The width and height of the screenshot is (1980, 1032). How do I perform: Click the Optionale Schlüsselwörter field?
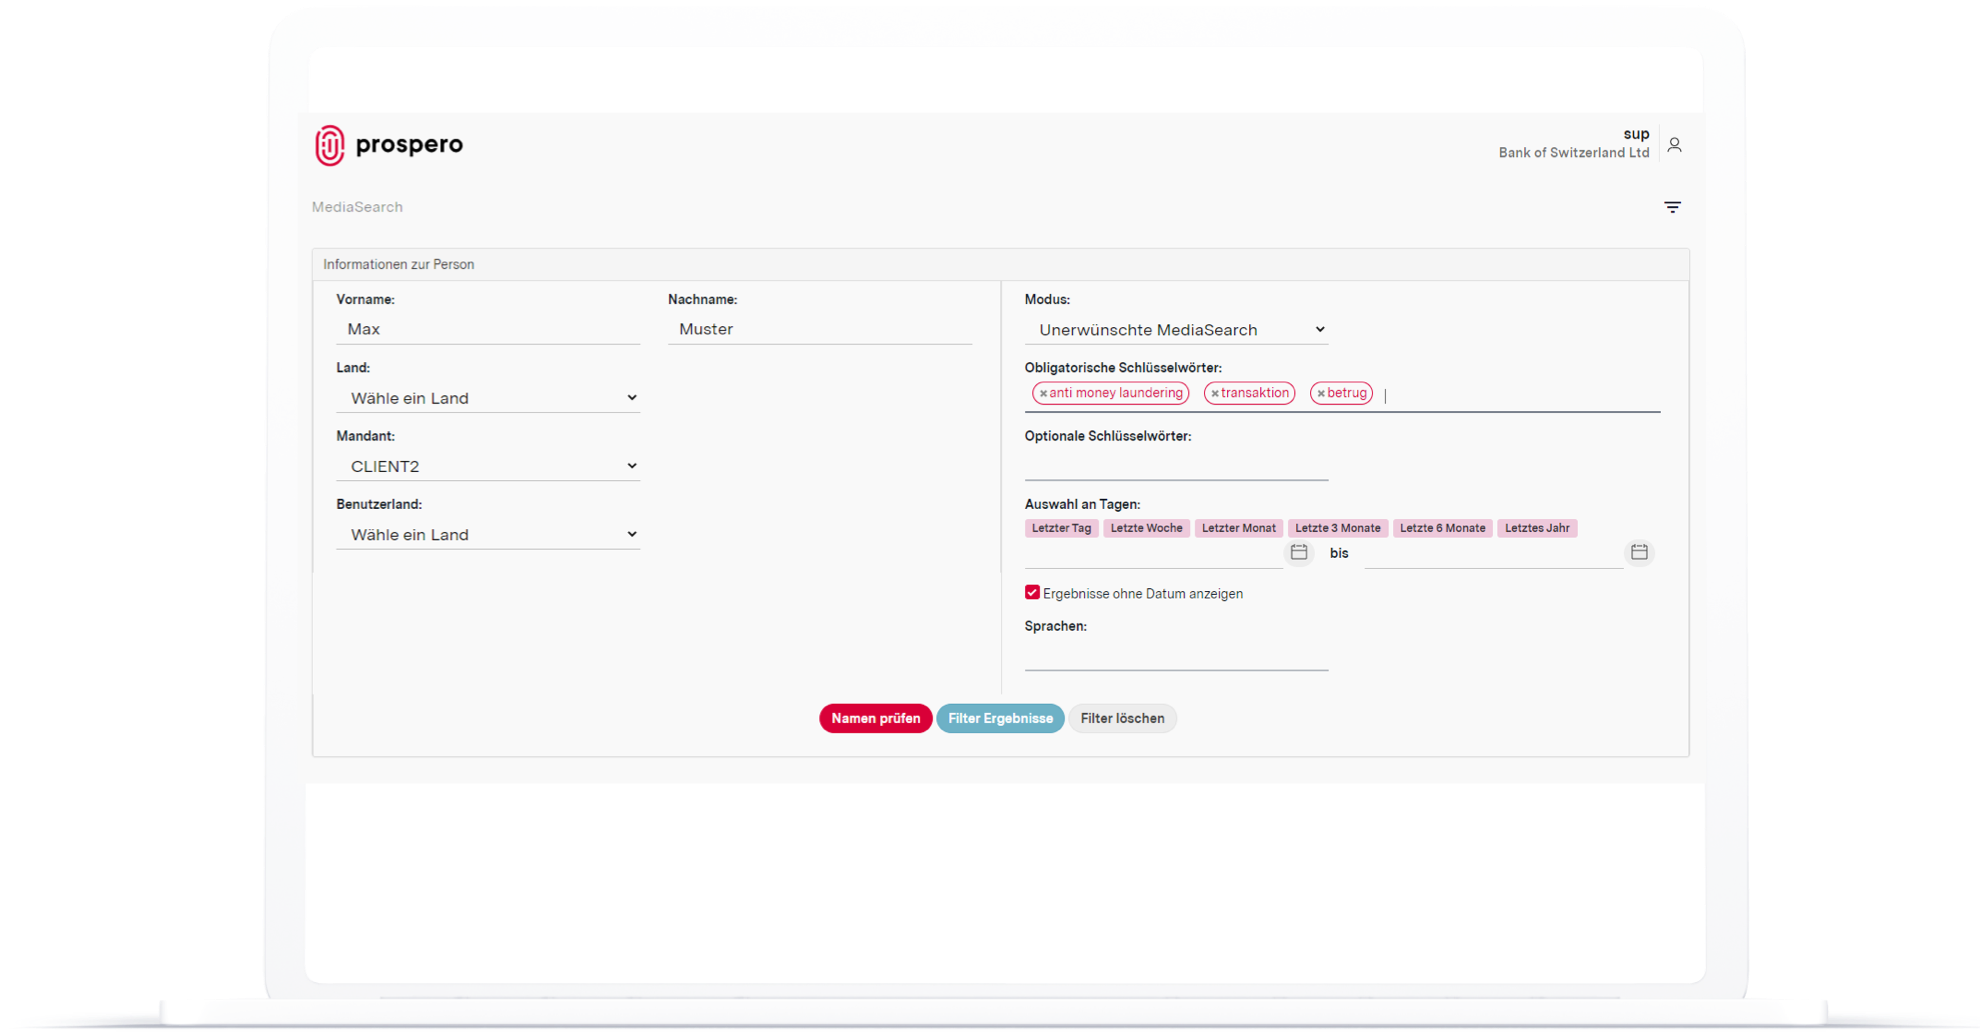1176,466
